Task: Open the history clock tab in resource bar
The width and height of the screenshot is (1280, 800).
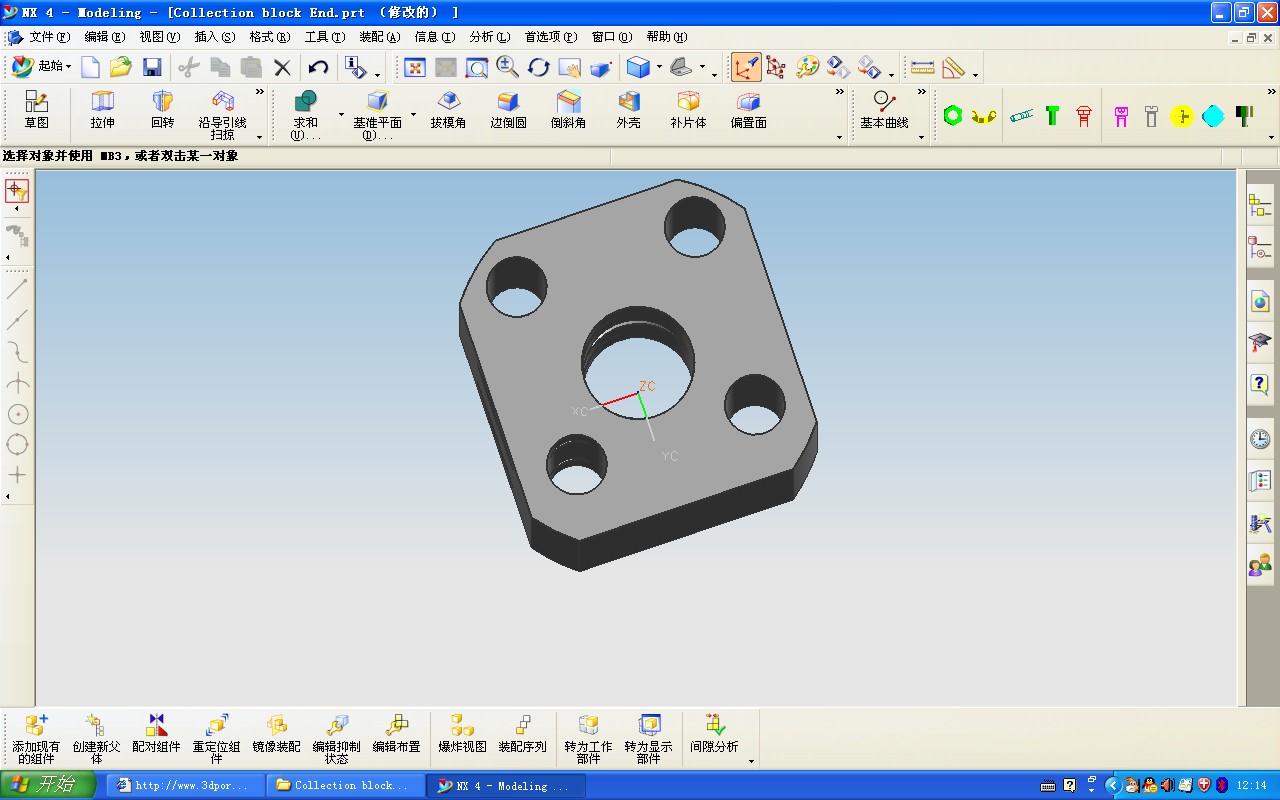Action: (x=1260, y=438)
